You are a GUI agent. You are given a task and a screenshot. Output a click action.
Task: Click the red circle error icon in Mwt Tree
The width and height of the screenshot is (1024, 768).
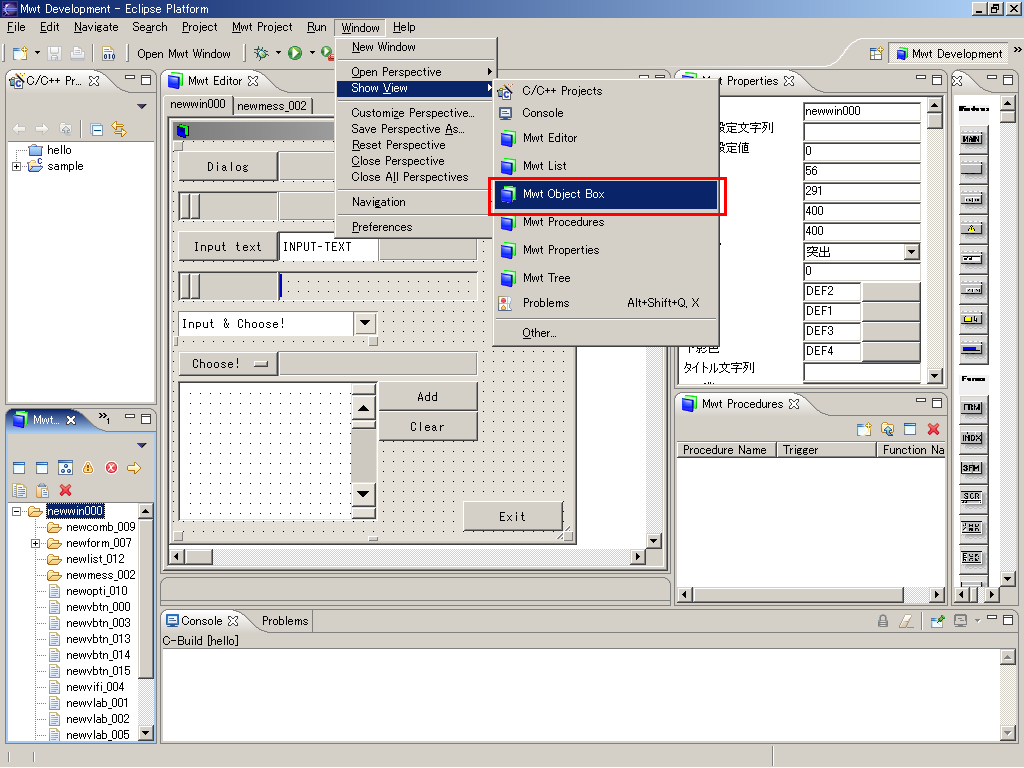(x=112, y=468)
